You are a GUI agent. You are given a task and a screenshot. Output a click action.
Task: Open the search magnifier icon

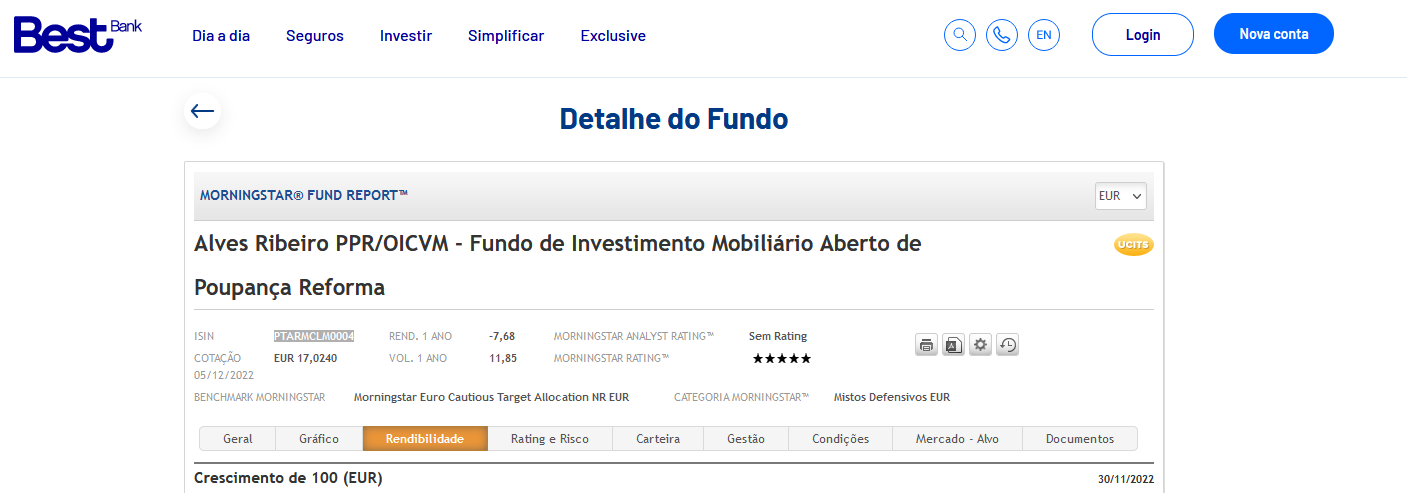click(960, 35)
